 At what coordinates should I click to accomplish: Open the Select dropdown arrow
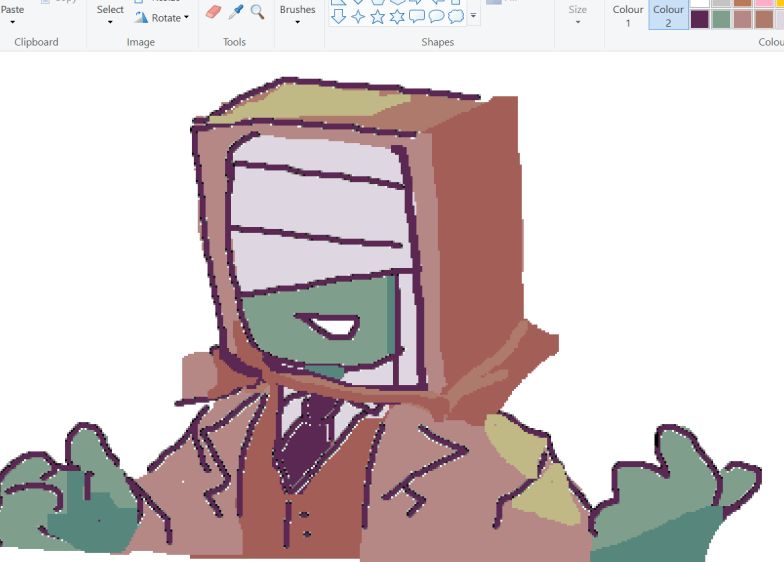pos(110,22)
